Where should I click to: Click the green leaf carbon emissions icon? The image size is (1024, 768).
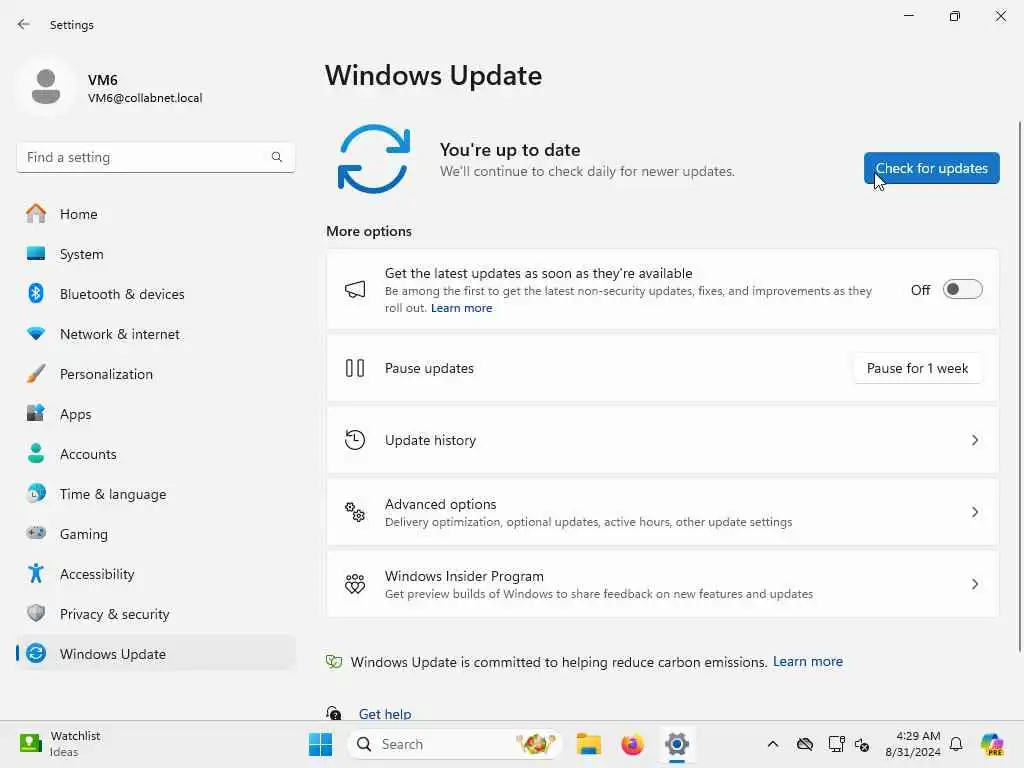tap(334, 662)
